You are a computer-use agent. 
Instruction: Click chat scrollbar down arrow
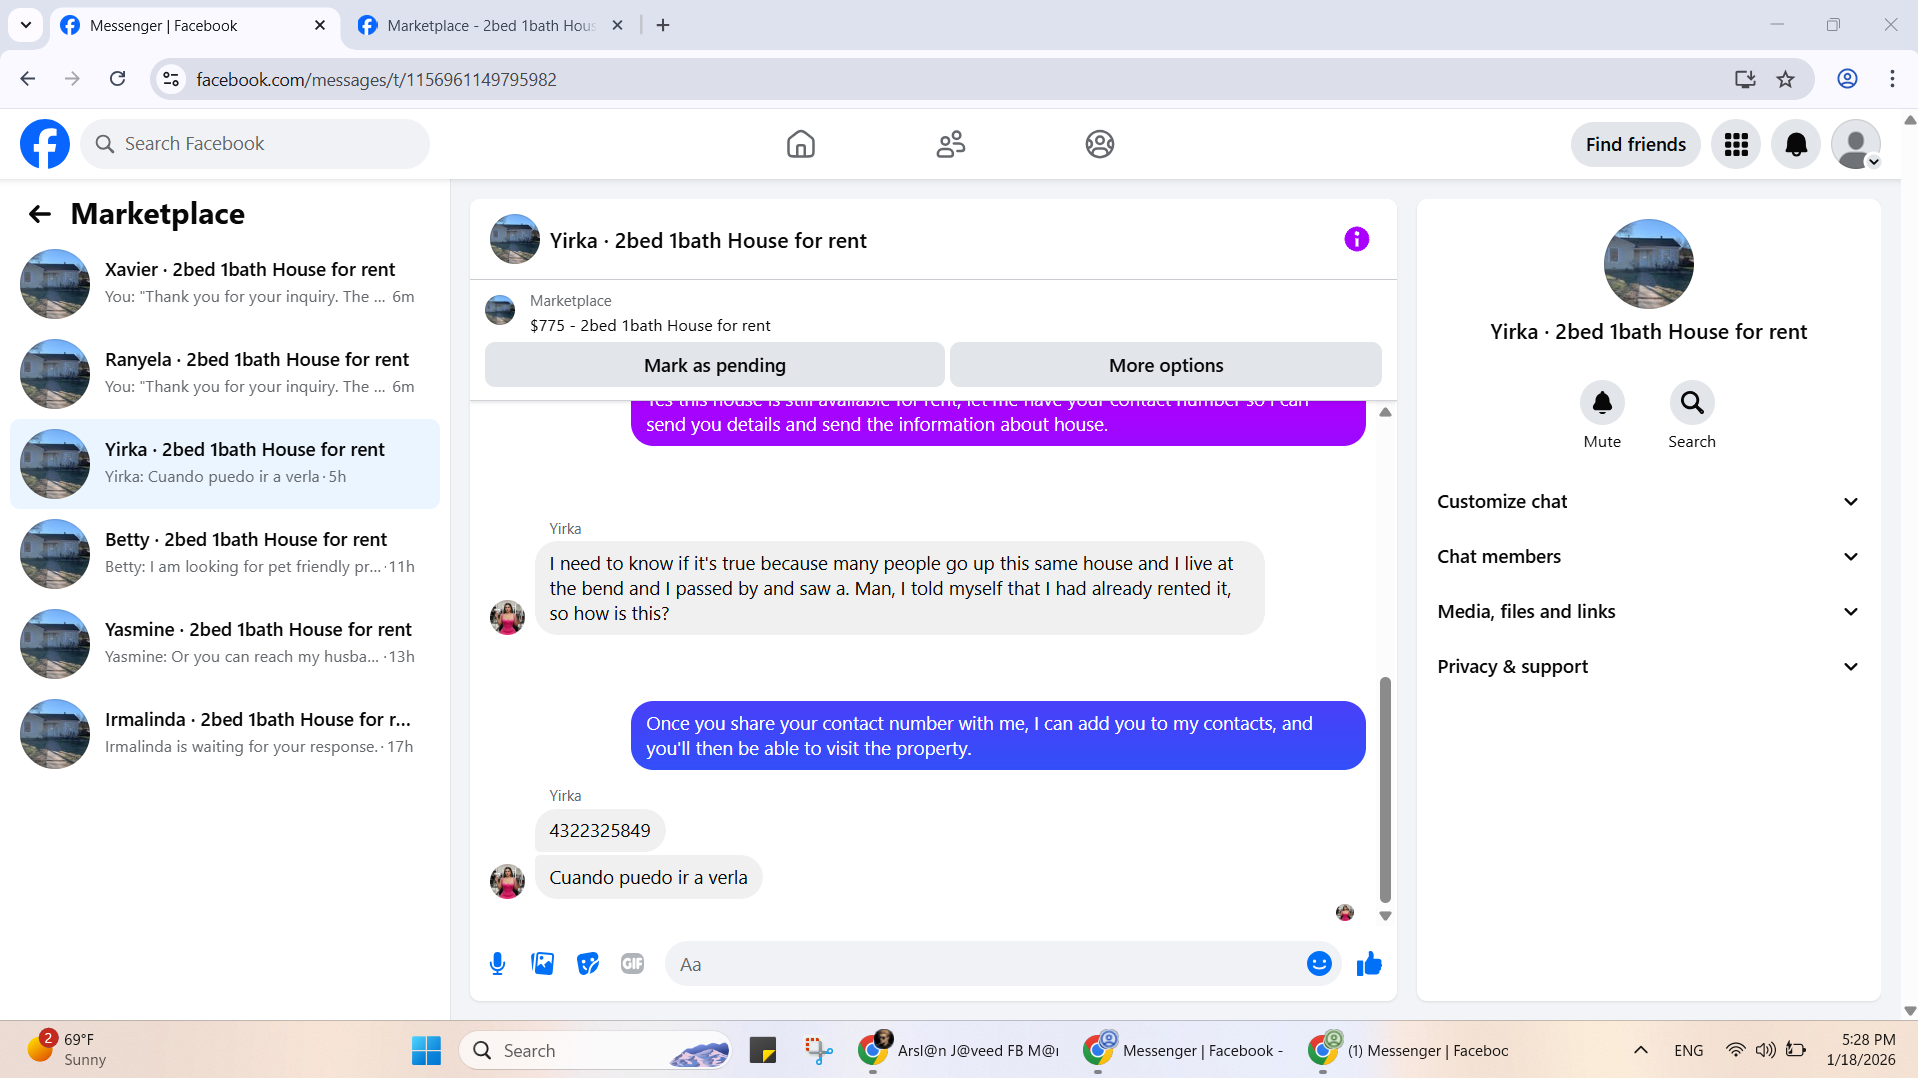[1385, 915]
